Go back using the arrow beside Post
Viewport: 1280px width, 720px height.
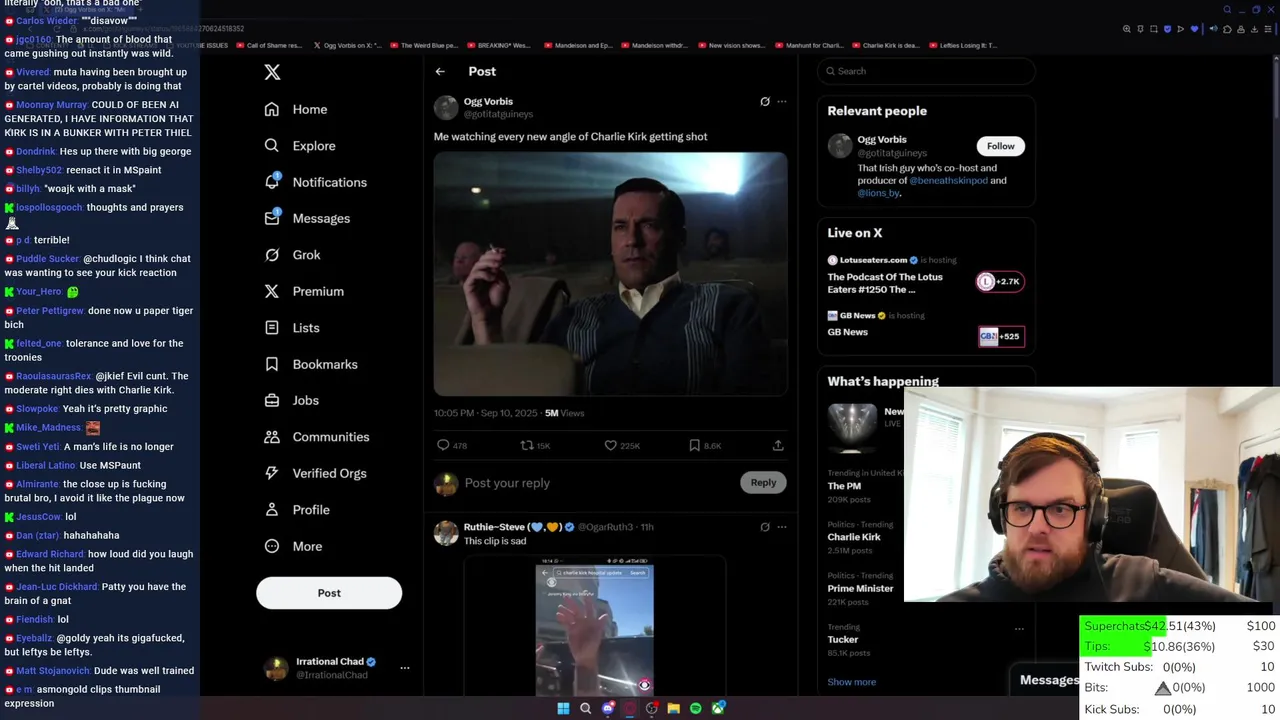click(440, 71)
